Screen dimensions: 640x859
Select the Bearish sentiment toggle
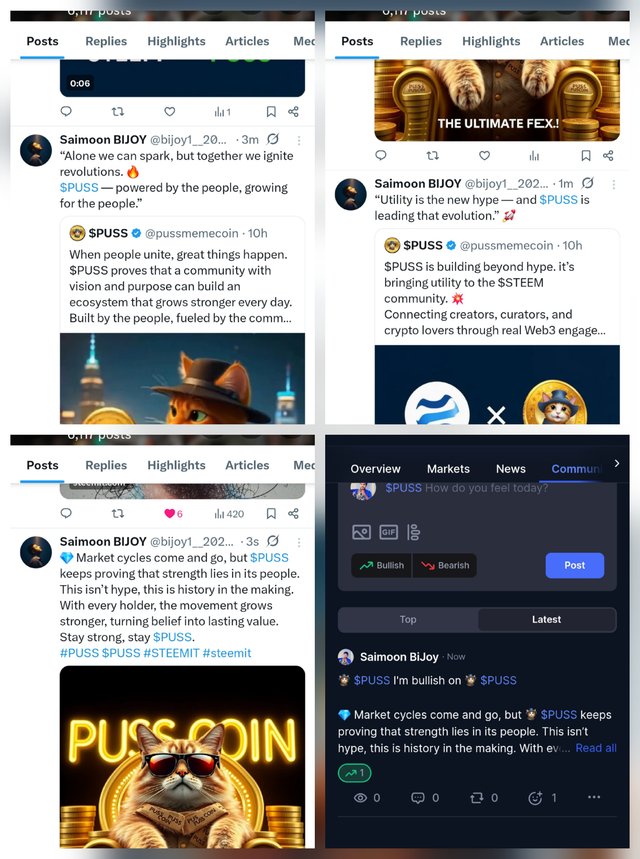point(445,565)
